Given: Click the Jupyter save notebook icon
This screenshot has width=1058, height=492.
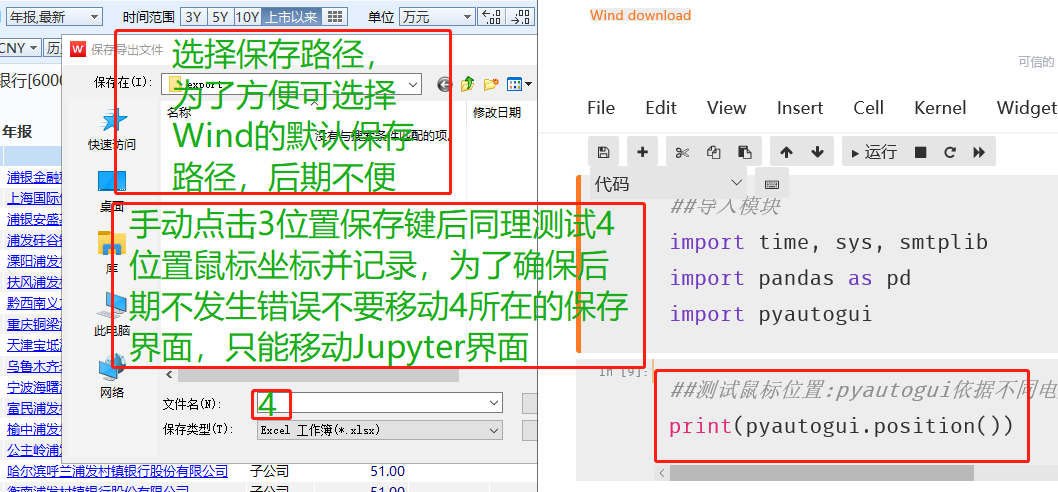Looking at the screenshot, I should (x=603, y=152).
